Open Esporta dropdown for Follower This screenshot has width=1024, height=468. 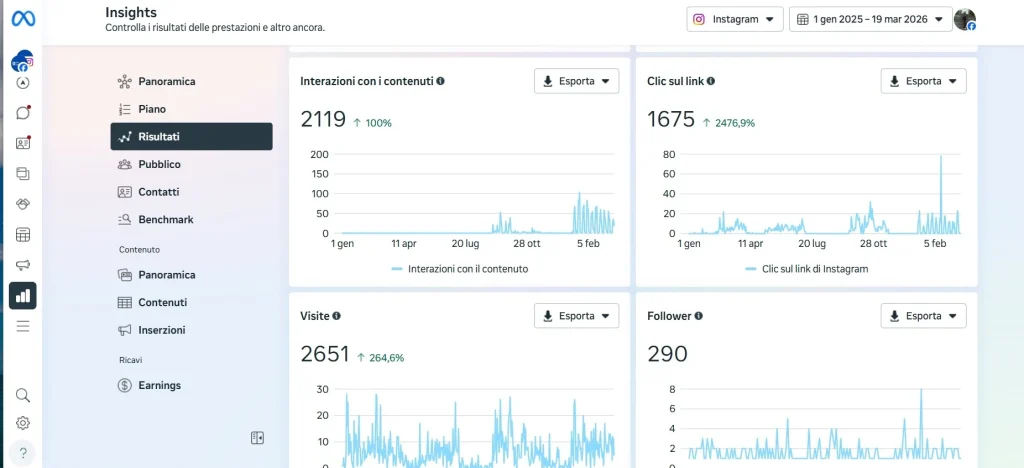tap(923, 316)
